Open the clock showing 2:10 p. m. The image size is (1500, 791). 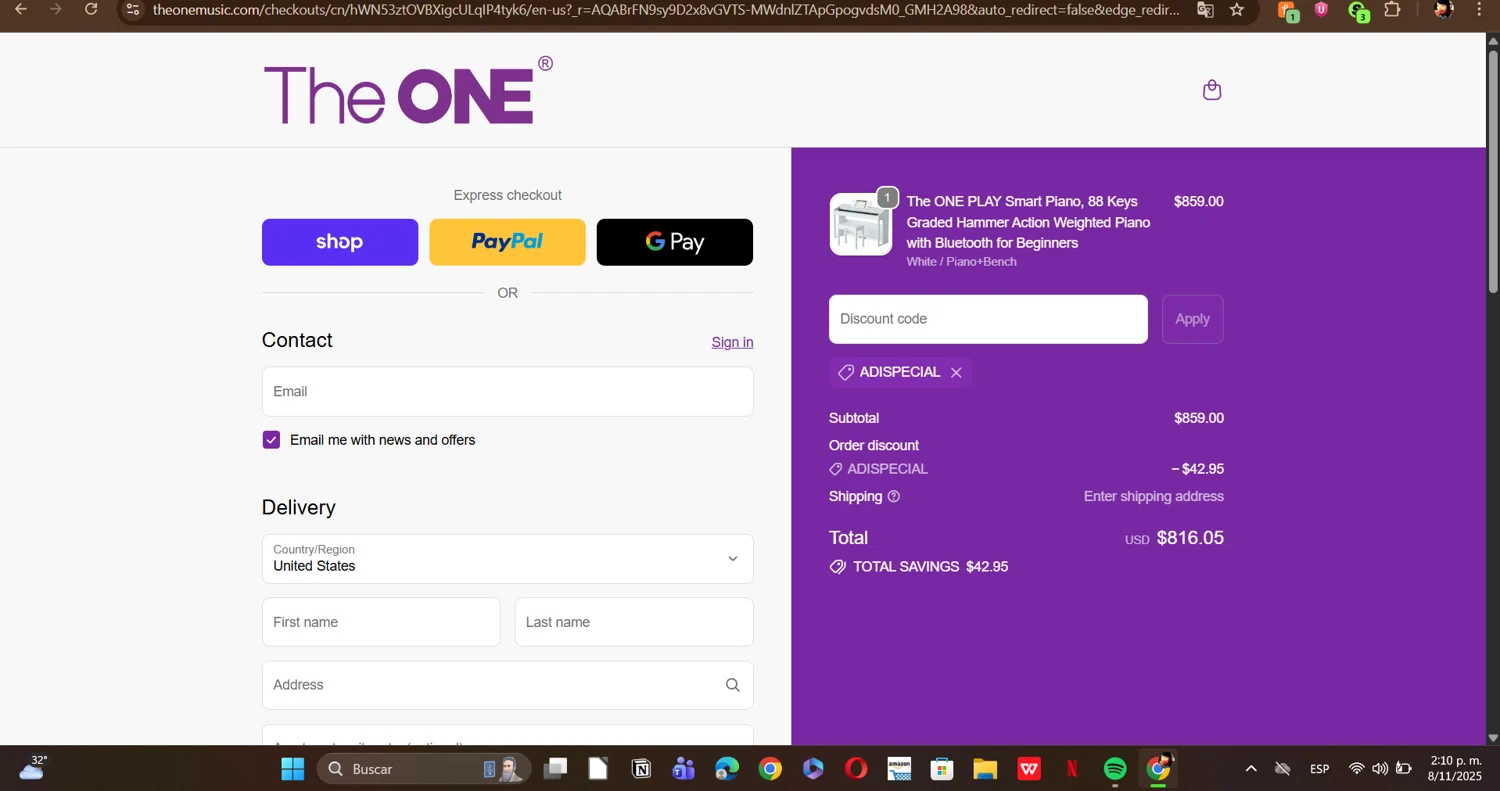(x=1455, y=768)
